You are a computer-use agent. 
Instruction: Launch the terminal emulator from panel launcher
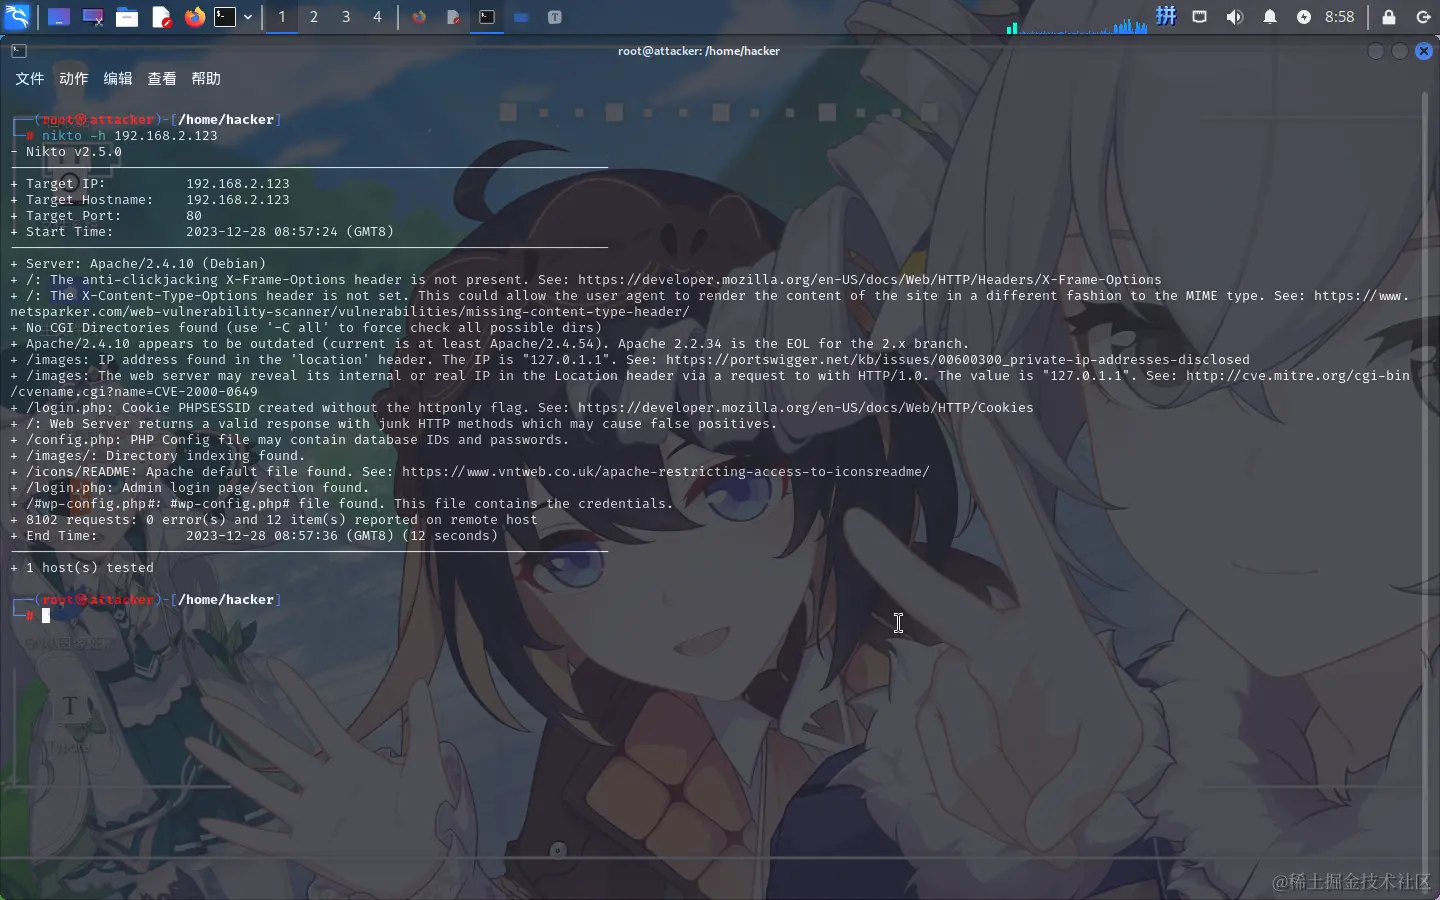tap(226, 17)
